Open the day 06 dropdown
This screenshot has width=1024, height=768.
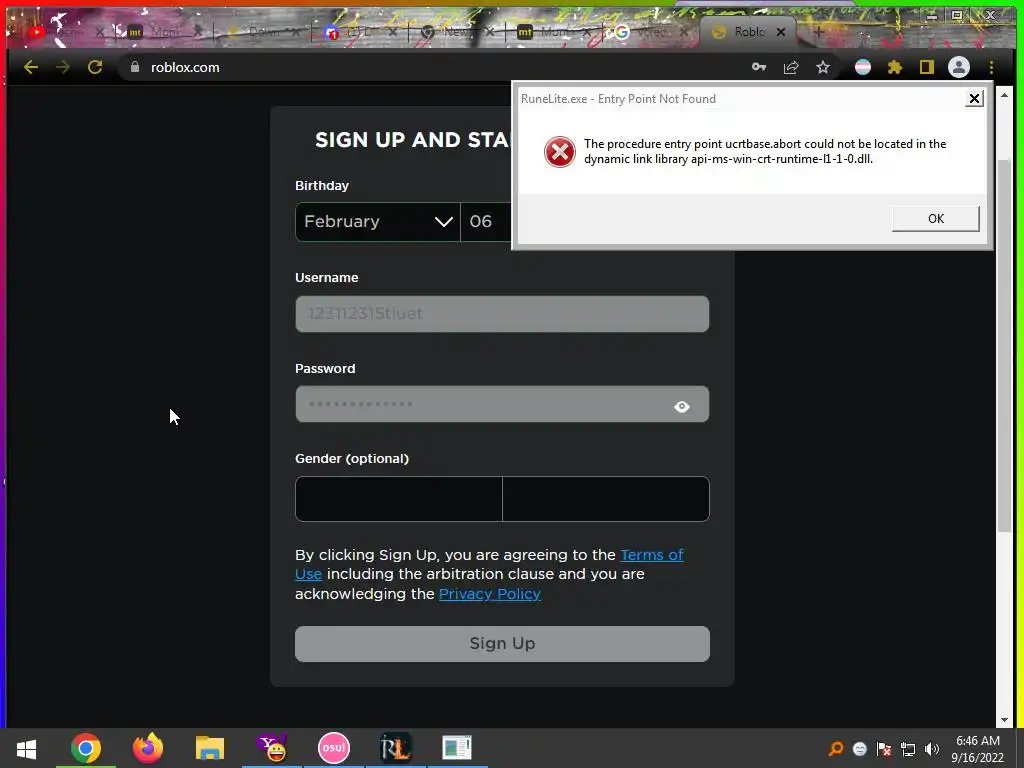pos(487,221)
